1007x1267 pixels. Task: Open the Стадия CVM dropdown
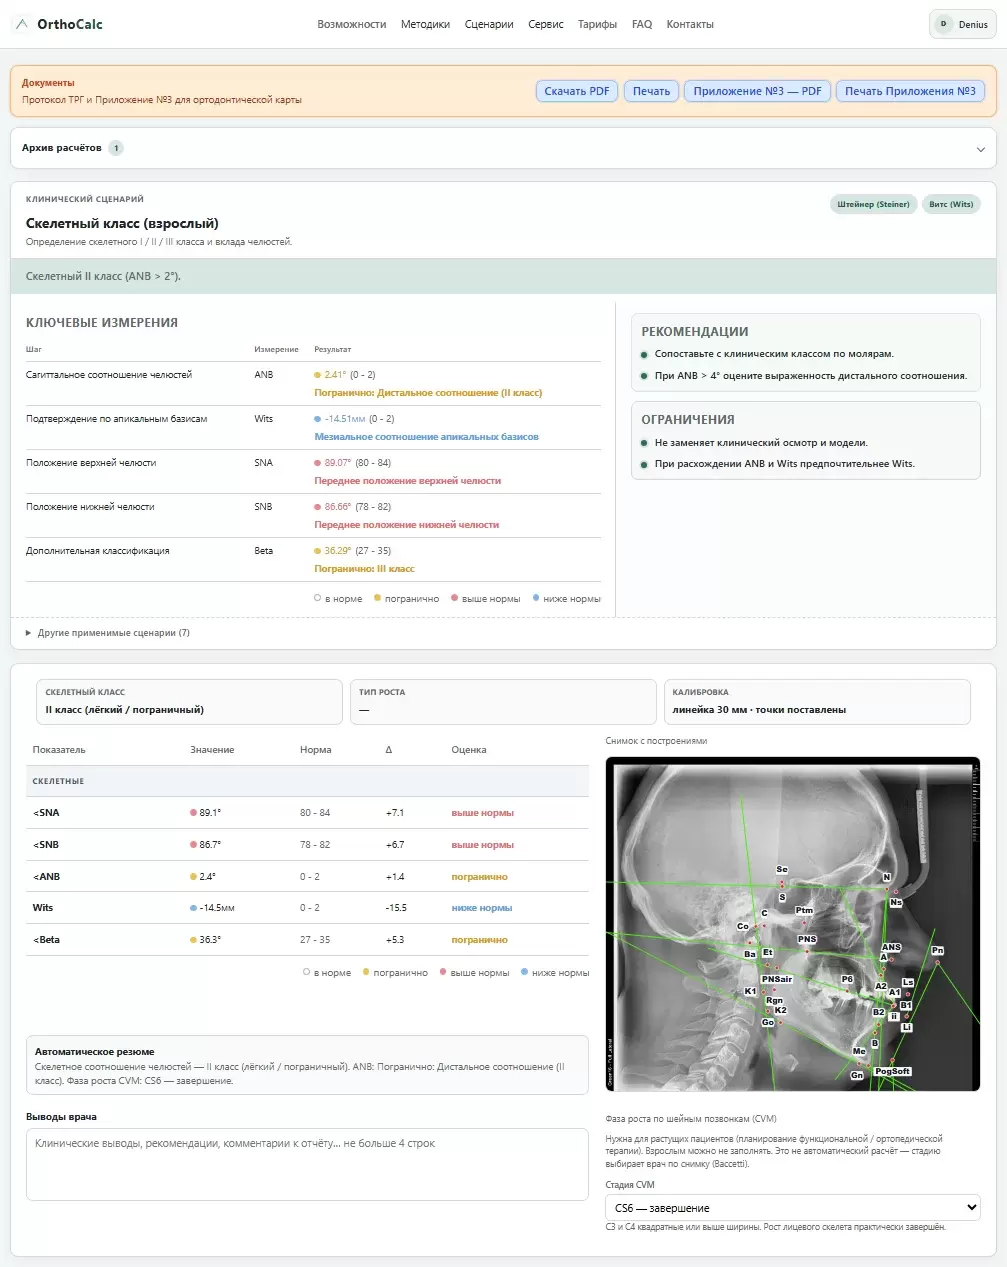tap(793, 1208)
